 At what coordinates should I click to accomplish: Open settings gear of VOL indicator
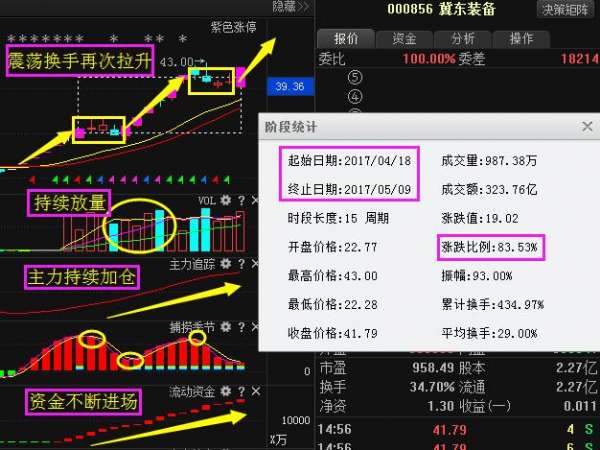(226, 200)
